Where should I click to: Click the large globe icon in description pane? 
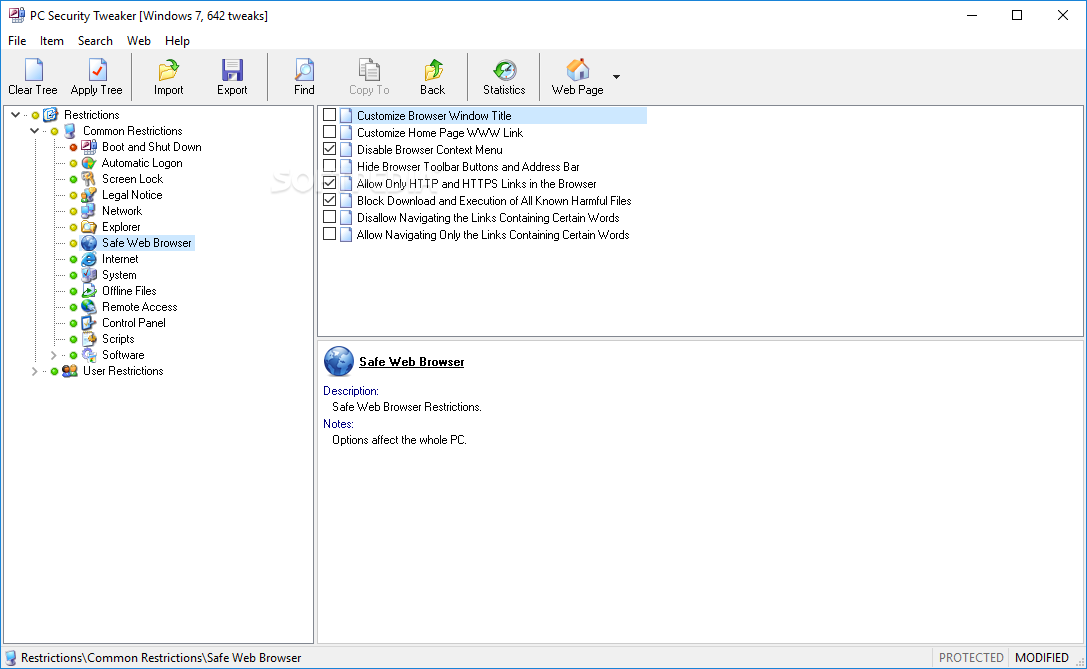(x=338, y=361)
